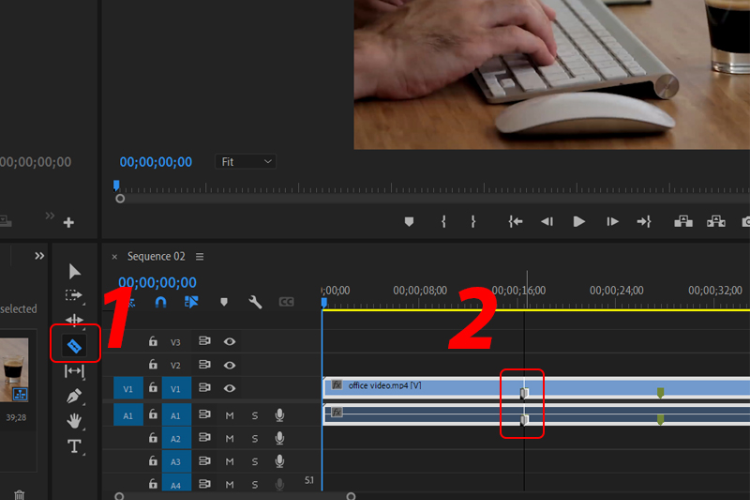Target the V2 track header
This screenshot has width=750, height=500.
(x=176, y=365)
